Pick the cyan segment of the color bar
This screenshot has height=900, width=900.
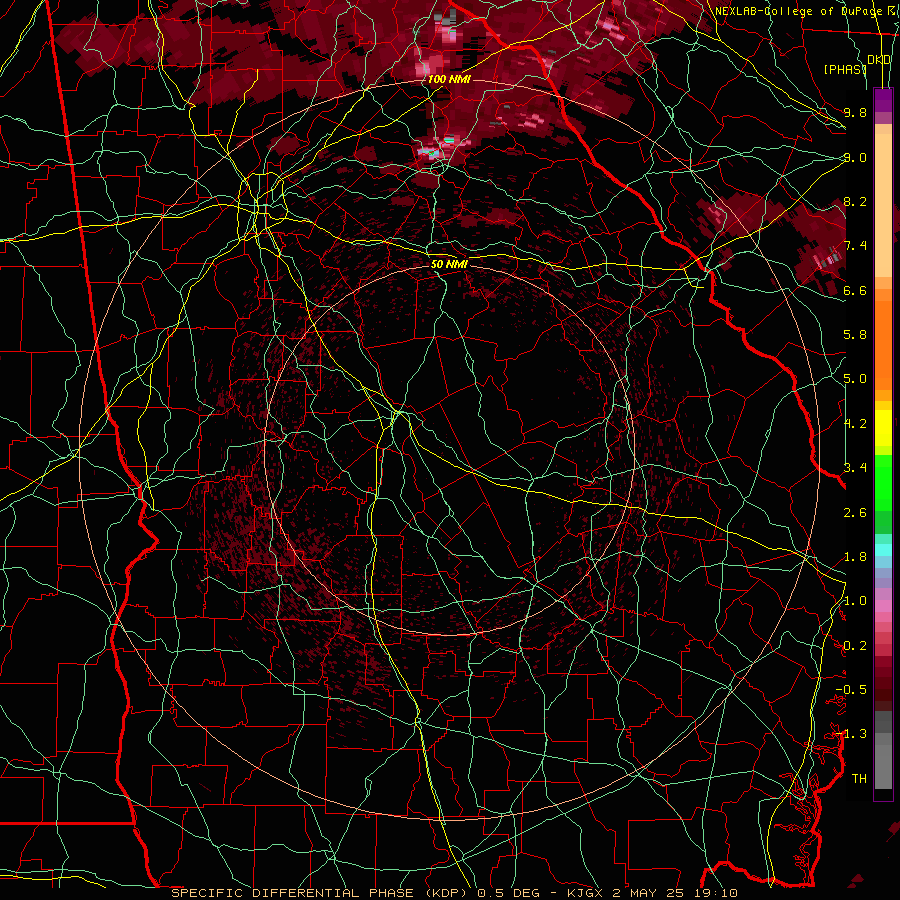[883, 550]
